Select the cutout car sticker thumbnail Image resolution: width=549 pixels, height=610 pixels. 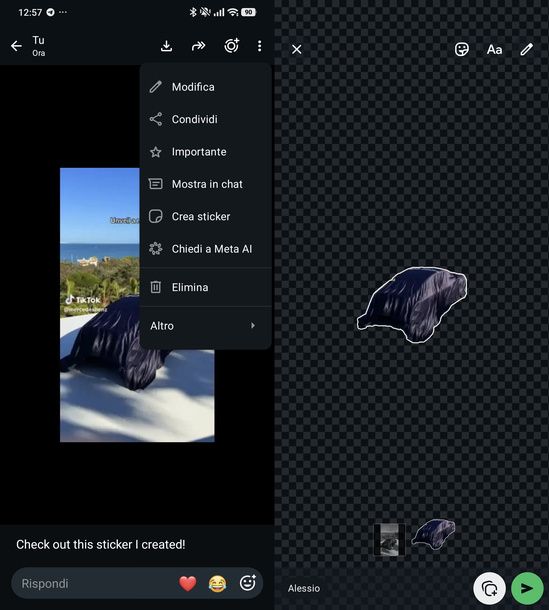(x=434, y=533)
